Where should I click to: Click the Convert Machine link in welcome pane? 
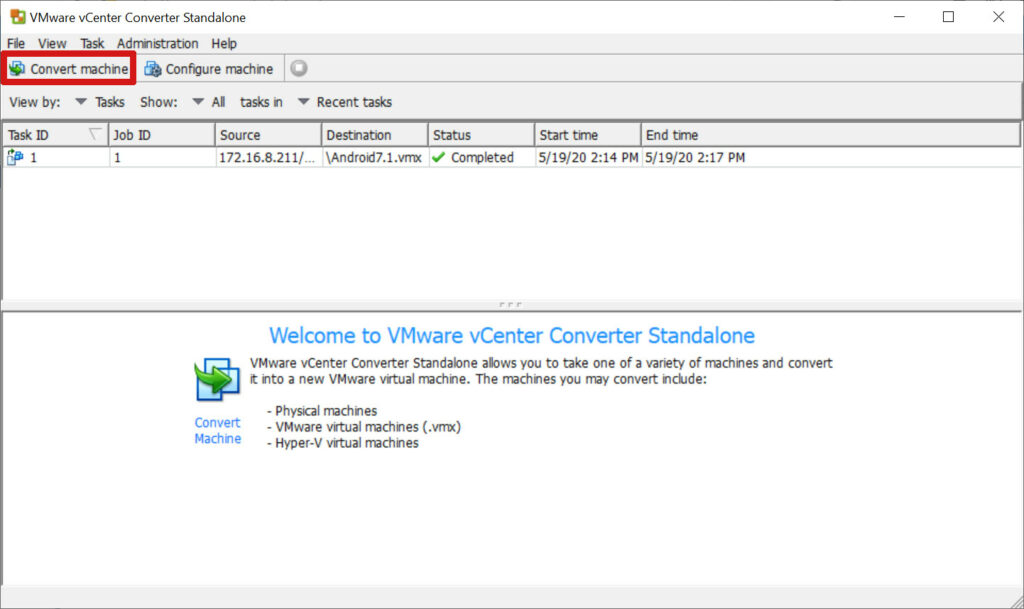pyautogui.click(x=217, y=431)
